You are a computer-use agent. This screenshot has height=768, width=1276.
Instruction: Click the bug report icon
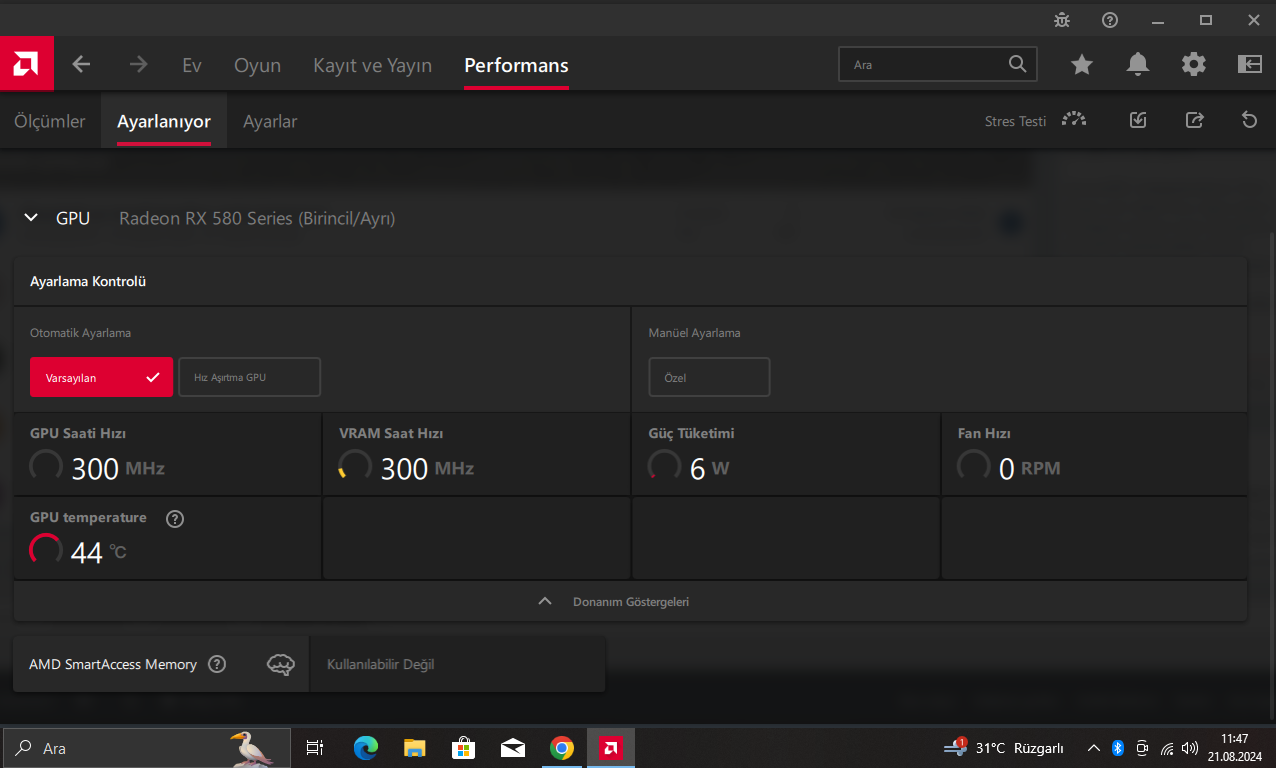[1061, 19]
